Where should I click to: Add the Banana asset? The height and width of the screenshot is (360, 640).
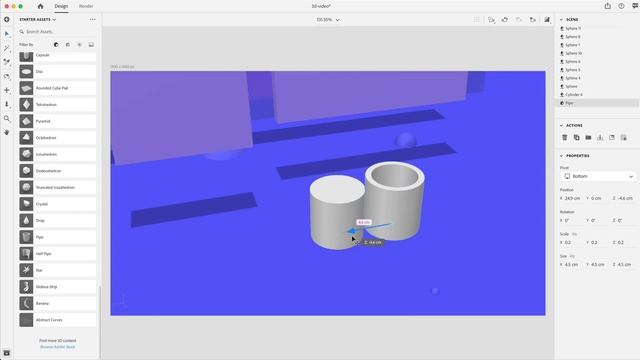coord(58,303)
